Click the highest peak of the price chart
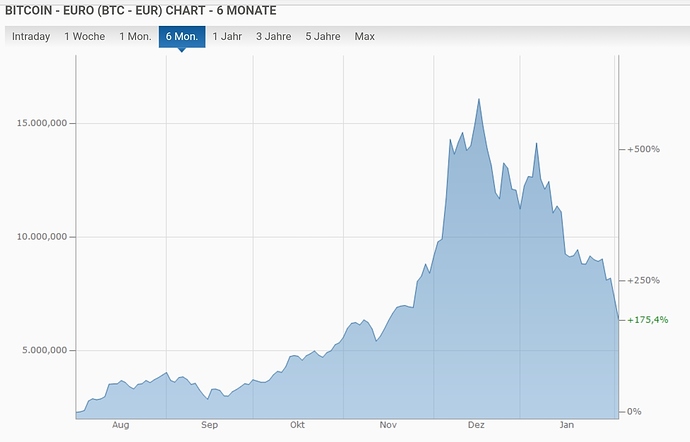Image resolution: width=690 pixels, height=442 pixels. click(x=479, y=99)
